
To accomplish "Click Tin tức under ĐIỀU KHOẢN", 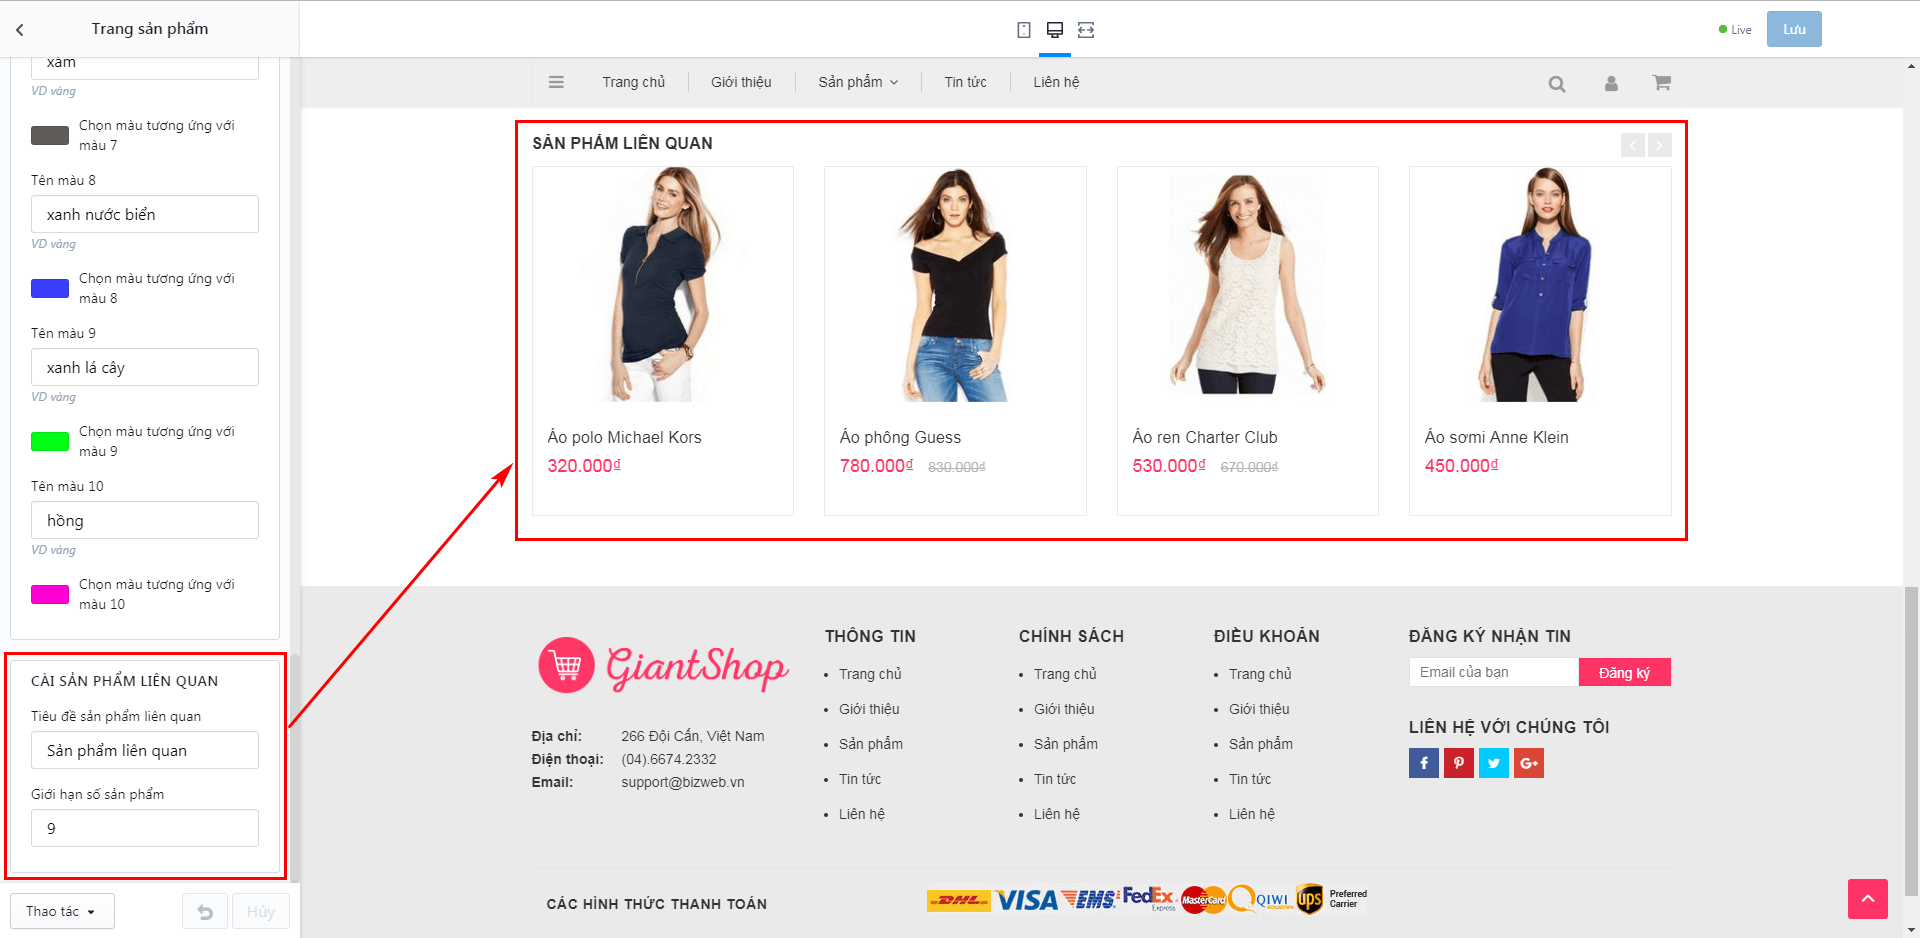I will 1250,779.
